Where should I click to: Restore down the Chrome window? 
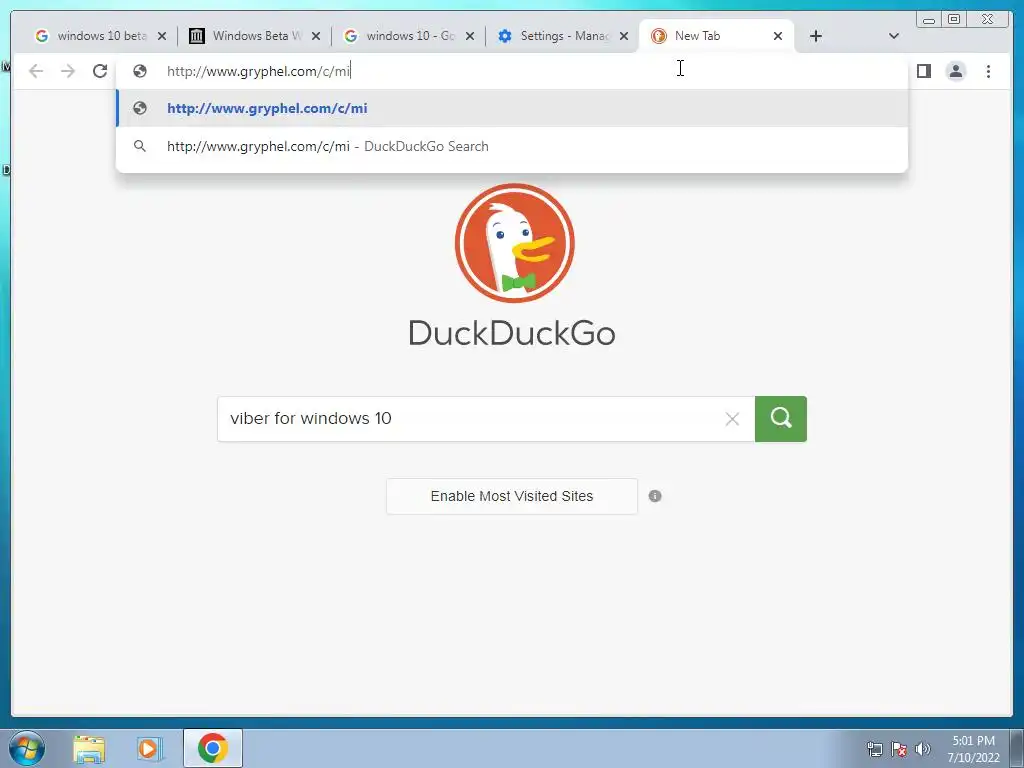click(954, 20)
